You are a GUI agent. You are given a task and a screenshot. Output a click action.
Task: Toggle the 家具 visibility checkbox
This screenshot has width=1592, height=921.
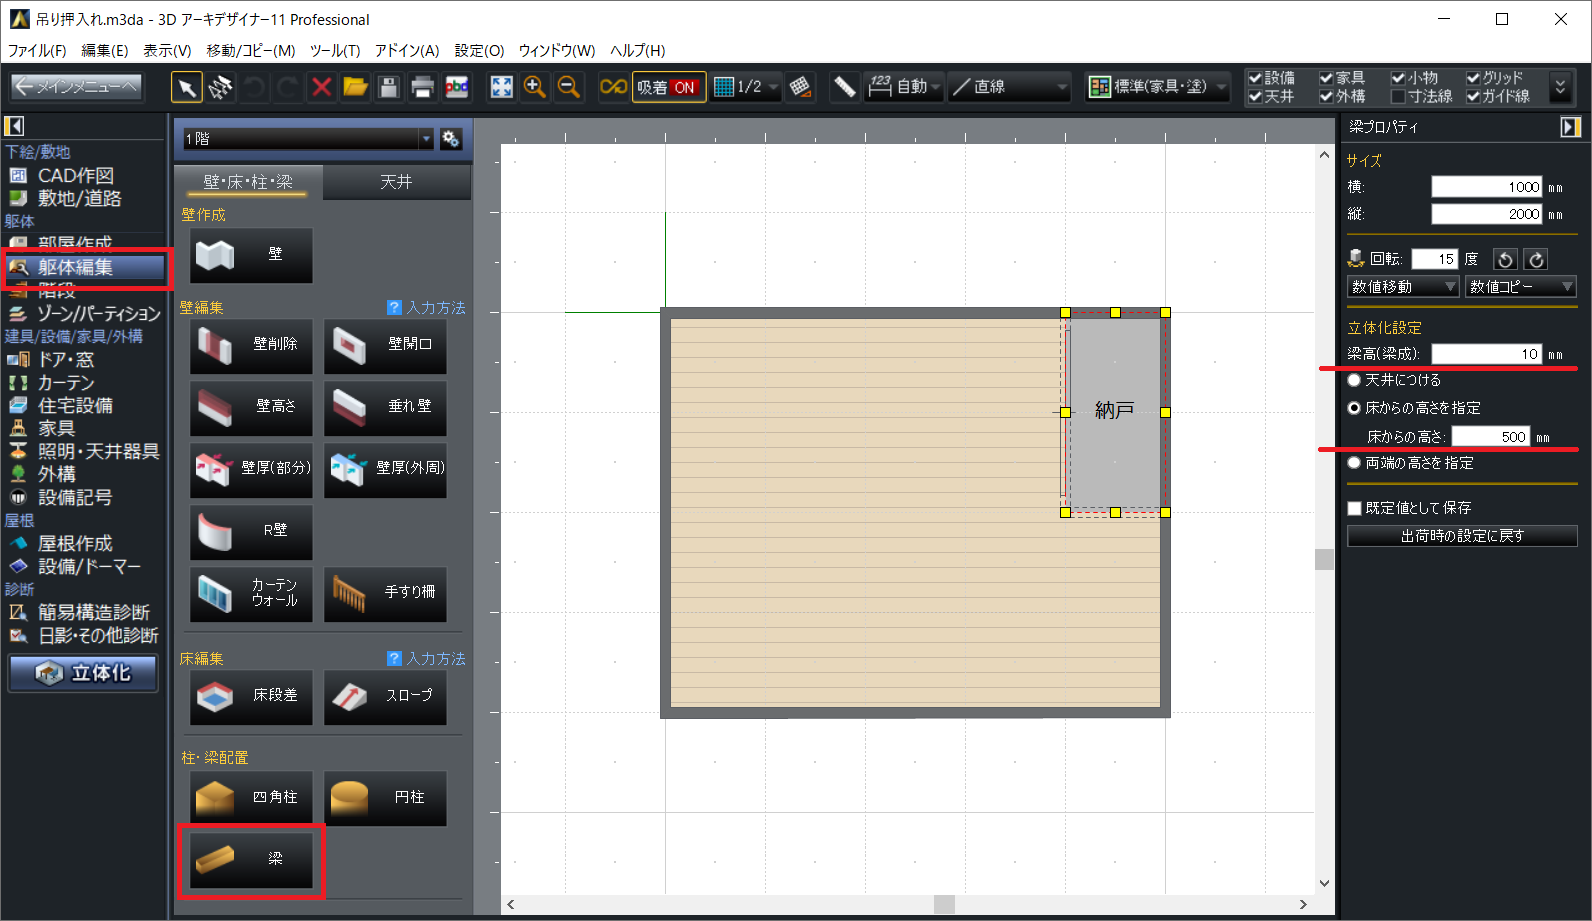pos(1326,78)
